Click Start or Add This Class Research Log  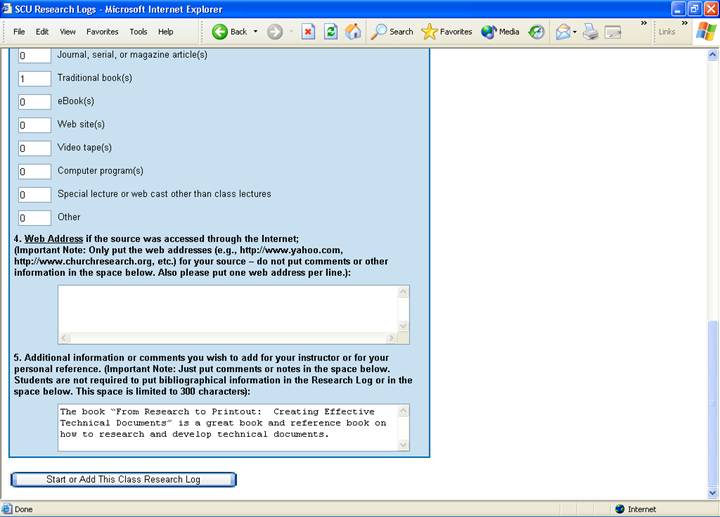click(x=123, y=480)
